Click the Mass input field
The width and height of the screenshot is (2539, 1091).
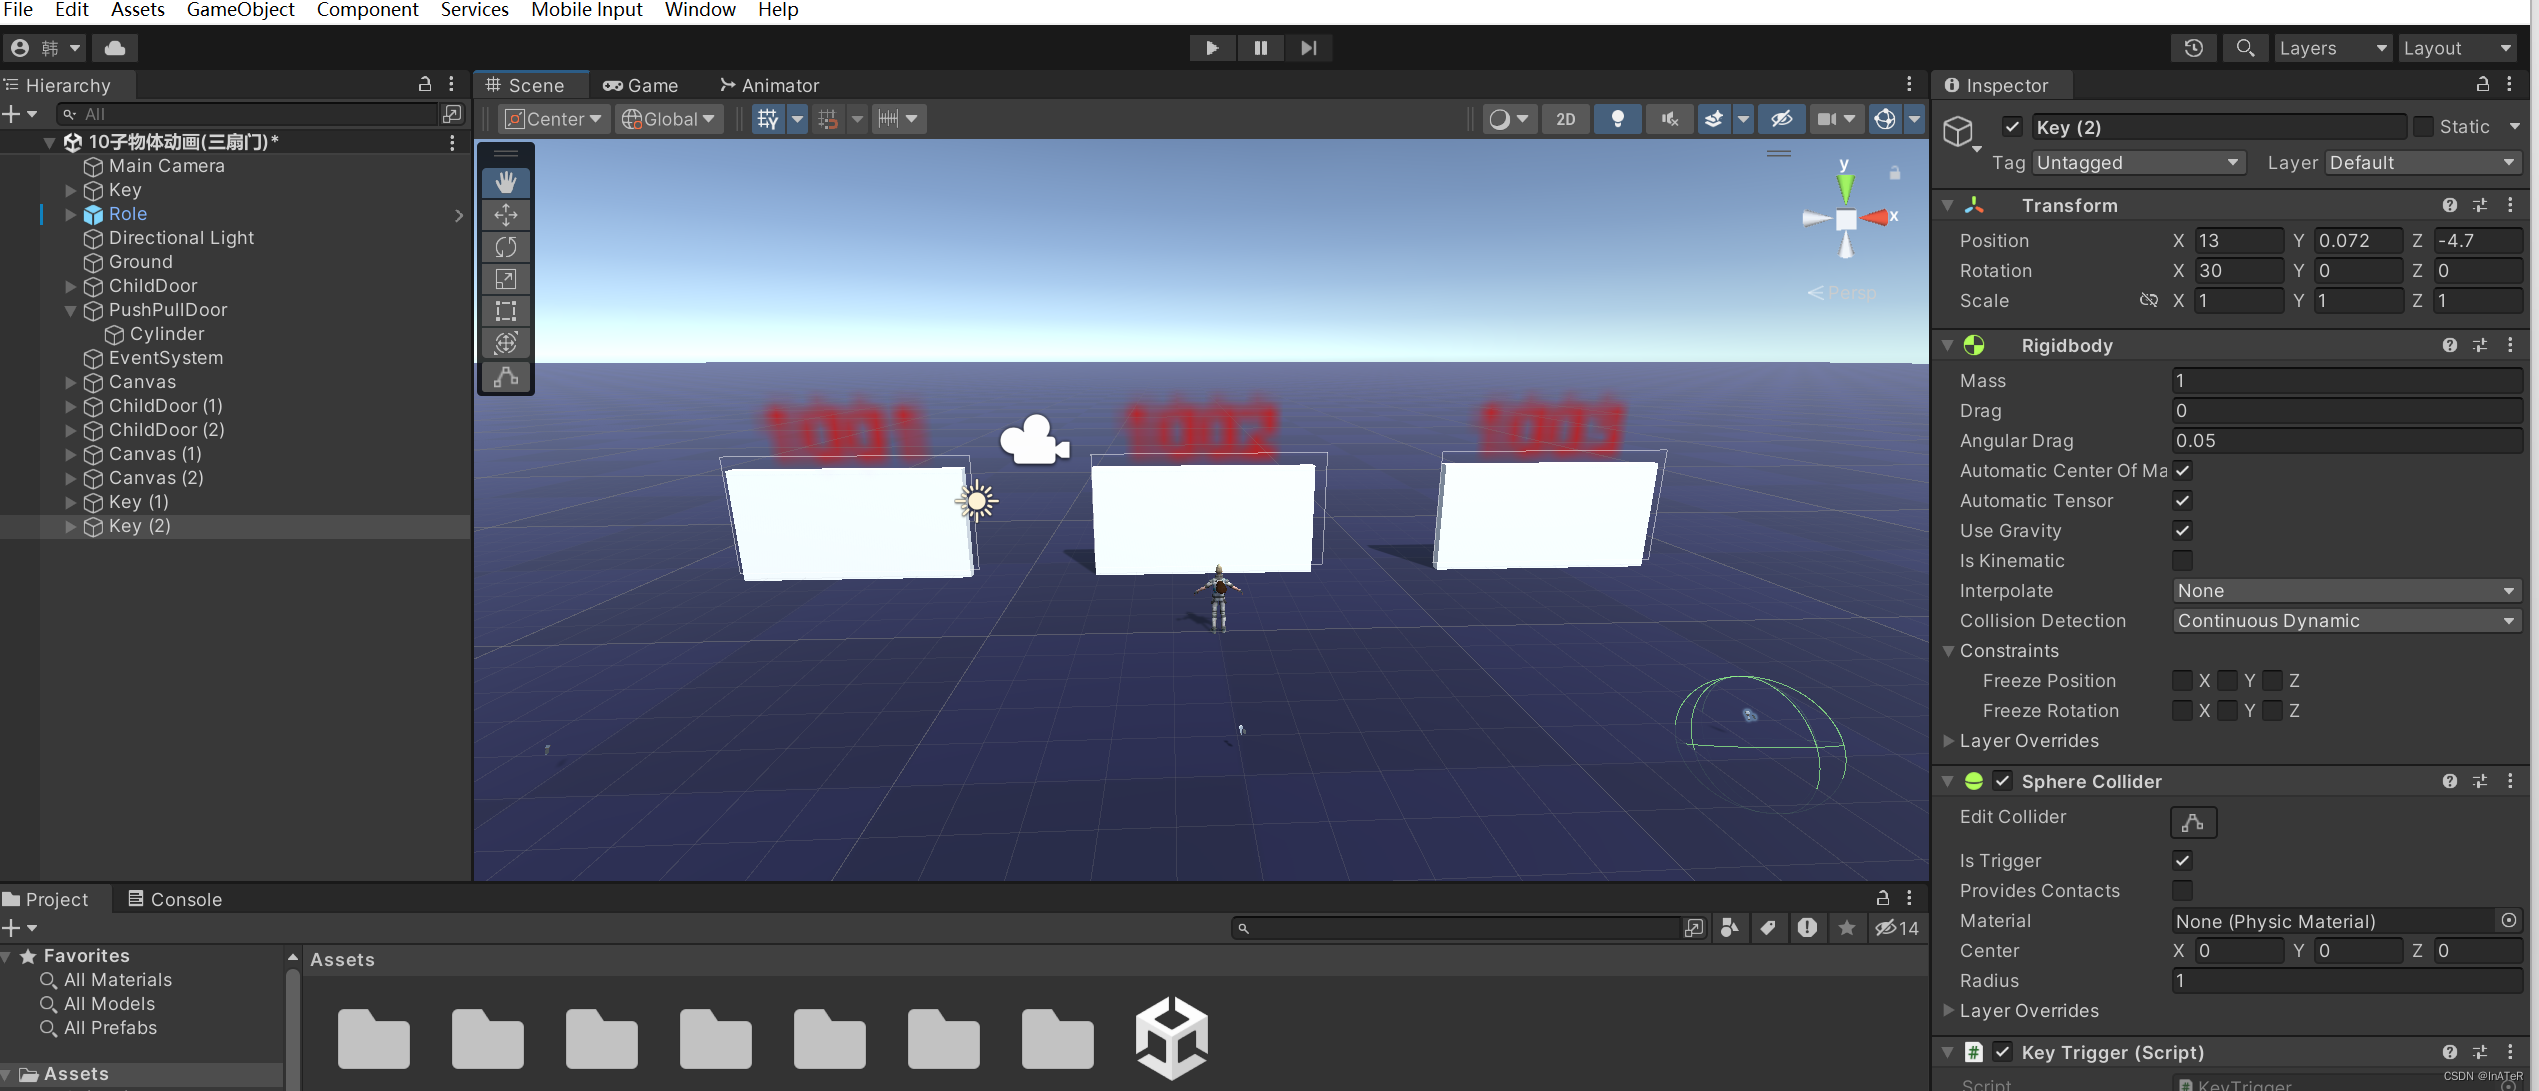point(2345,381)
